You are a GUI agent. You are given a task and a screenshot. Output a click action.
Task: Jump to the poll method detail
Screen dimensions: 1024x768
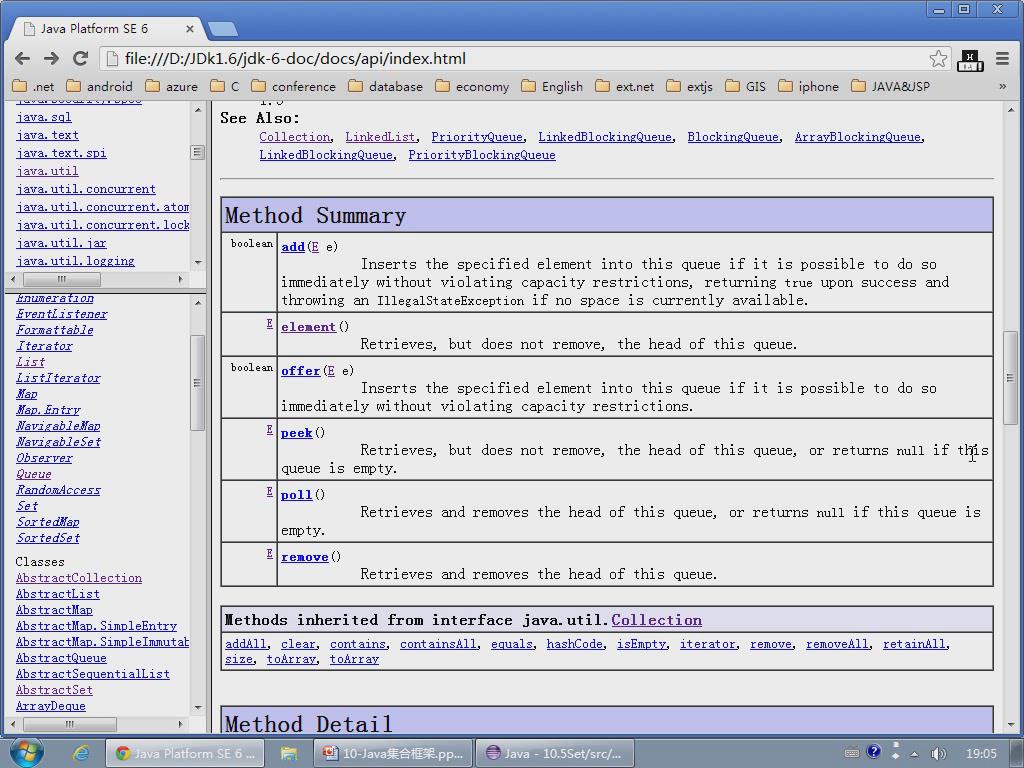coord(296,495)
